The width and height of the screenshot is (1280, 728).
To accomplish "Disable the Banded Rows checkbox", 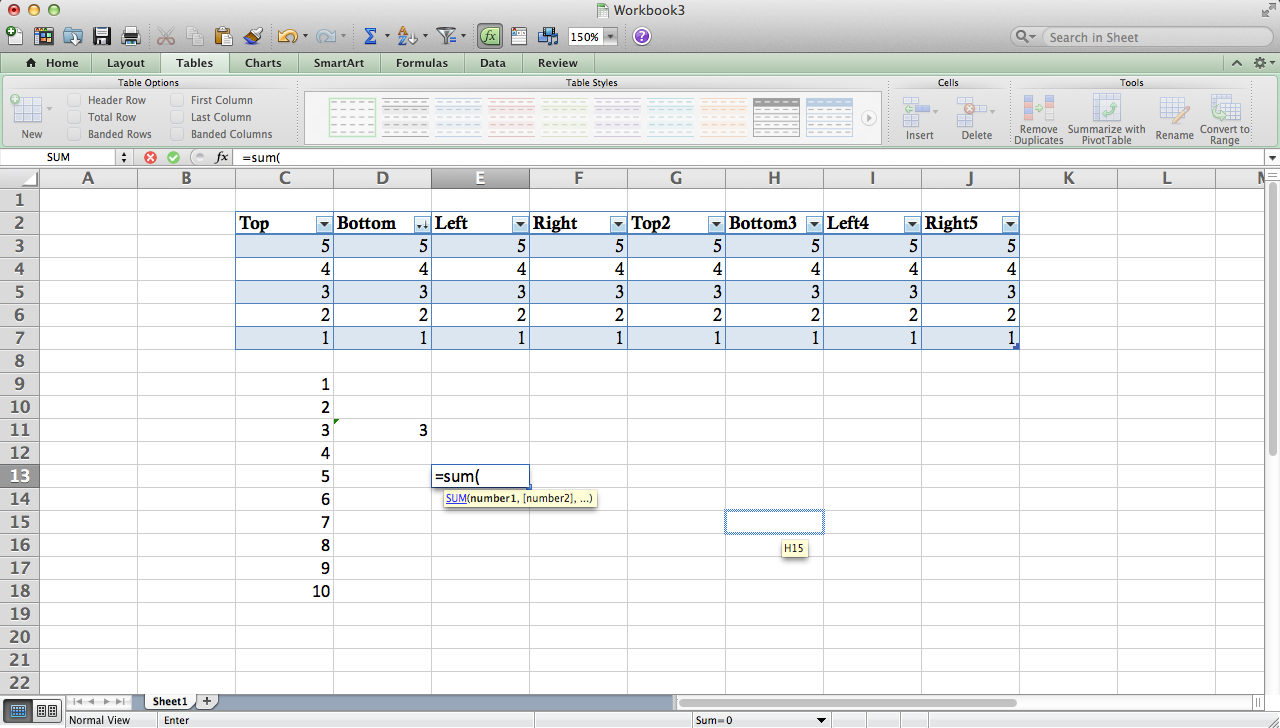I will click(x=73, y=133).
